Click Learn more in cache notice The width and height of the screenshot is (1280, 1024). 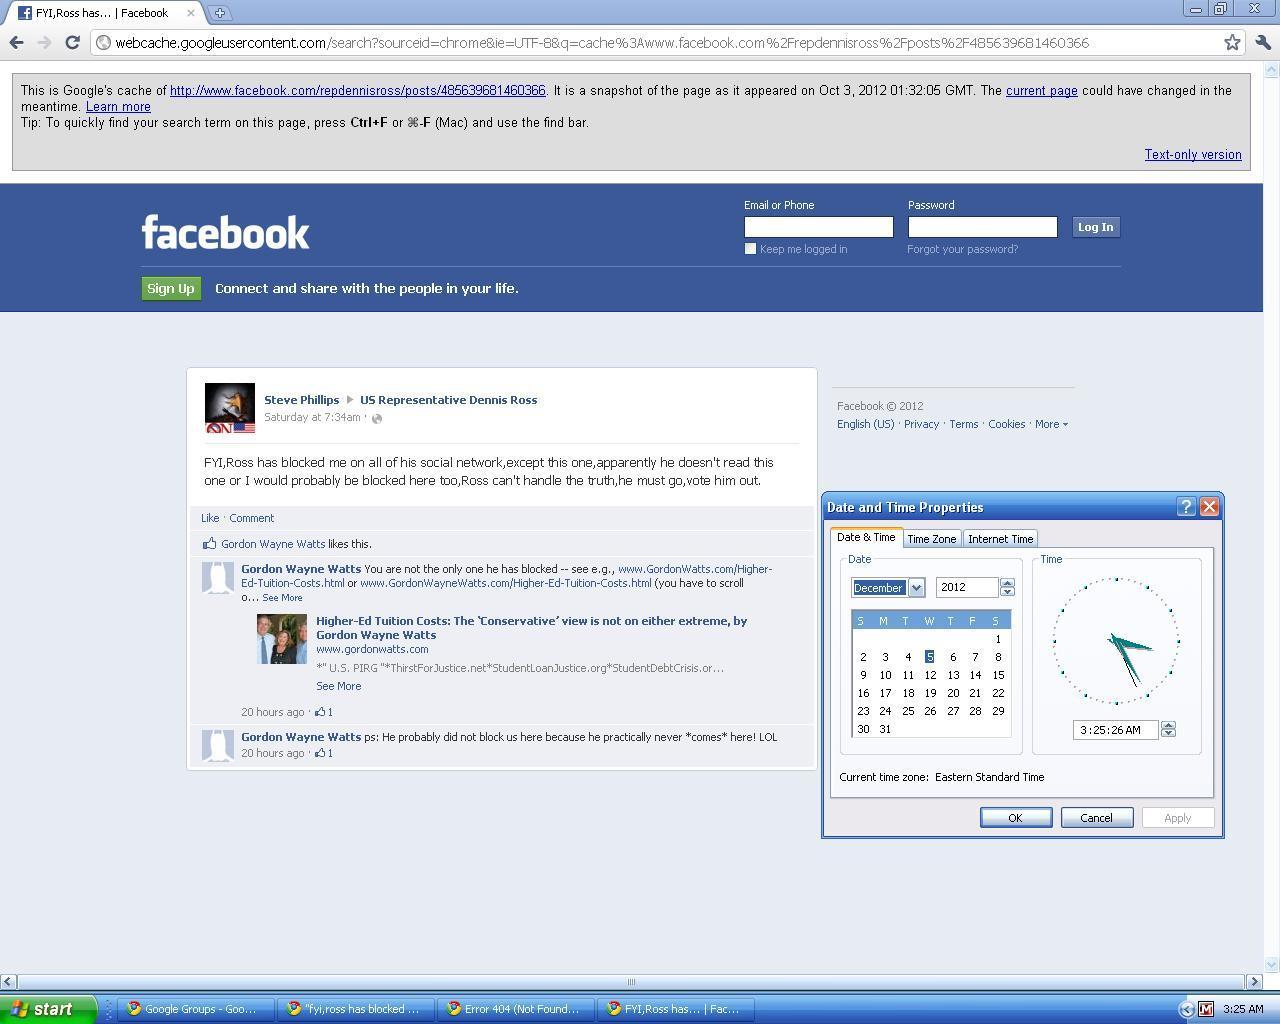pyautogui.click(x=118, y=107)
